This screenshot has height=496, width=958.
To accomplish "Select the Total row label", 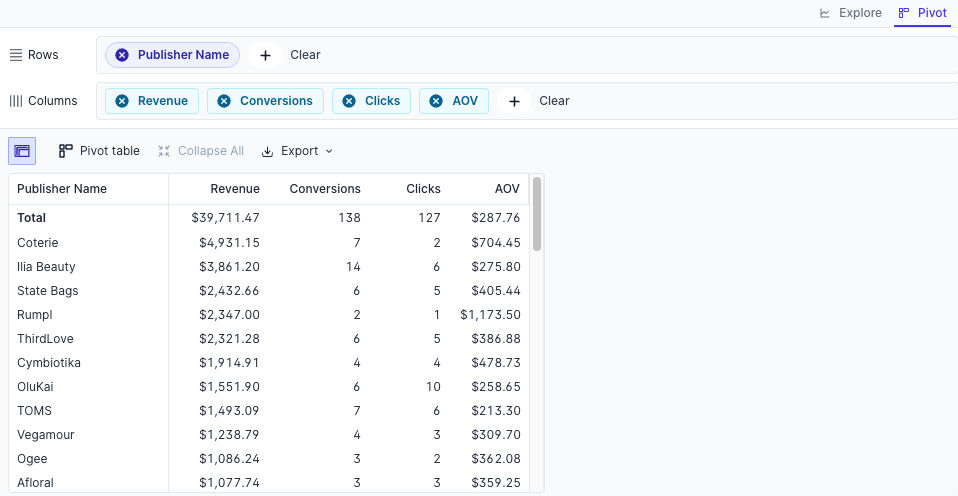I will tap(31, 218).
